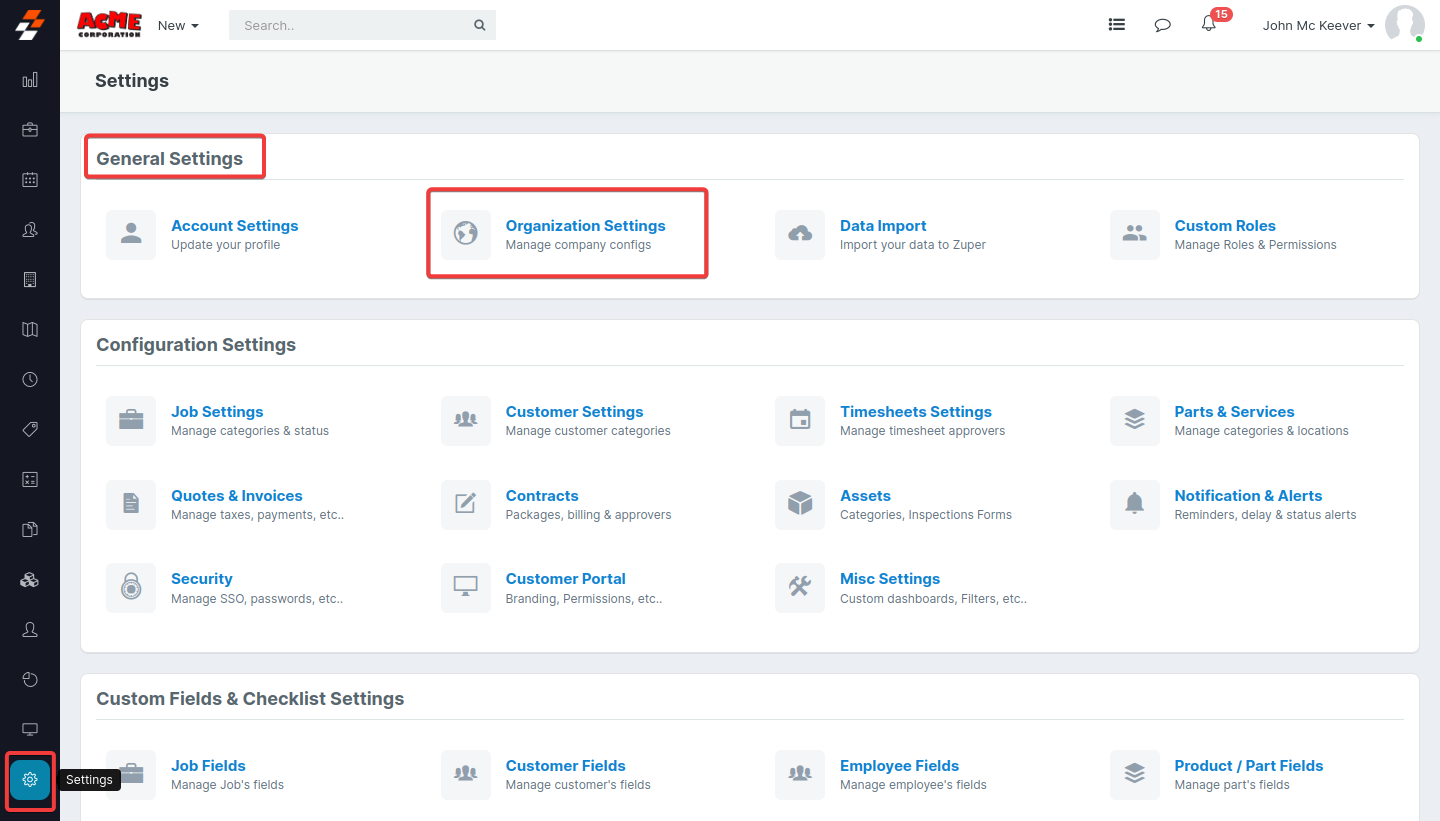Open Notification & Alerts settings
Image resolution: width=1440 pixels, height=821 pixels.
pyautogui.click(x=1248, y=496)
